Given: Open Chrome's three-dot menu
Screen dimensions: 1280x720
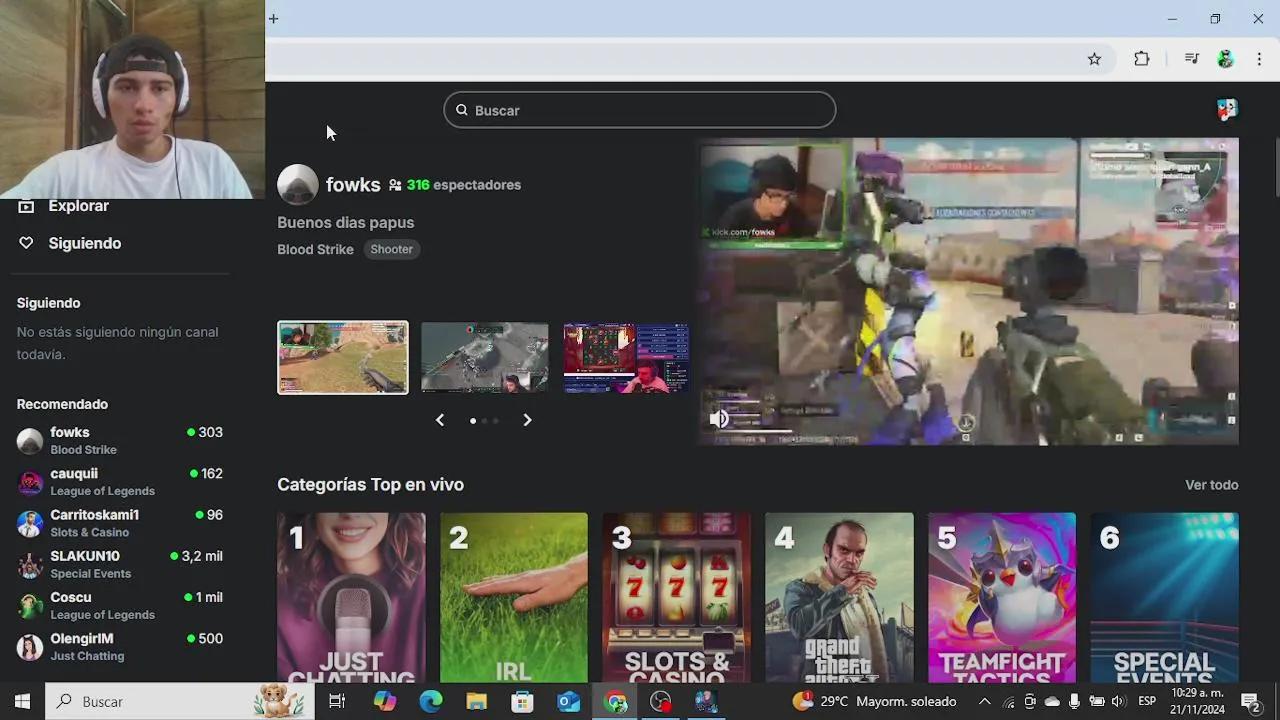Looking at the screenshot, I should click(x=1259, y=59).
